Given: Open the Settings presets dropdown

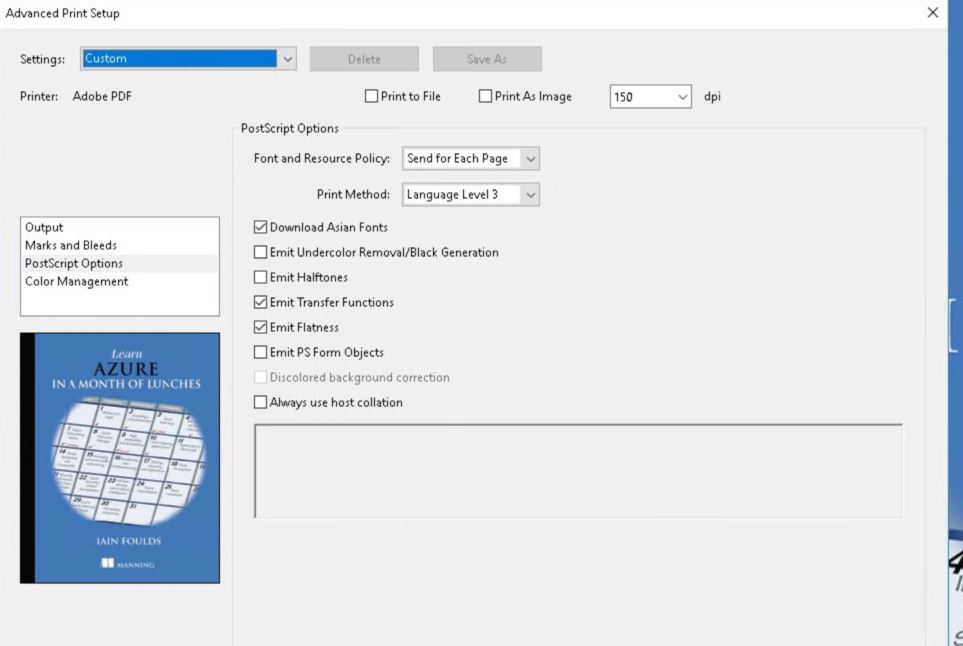Looking at the screenshot, I should 289,58.
